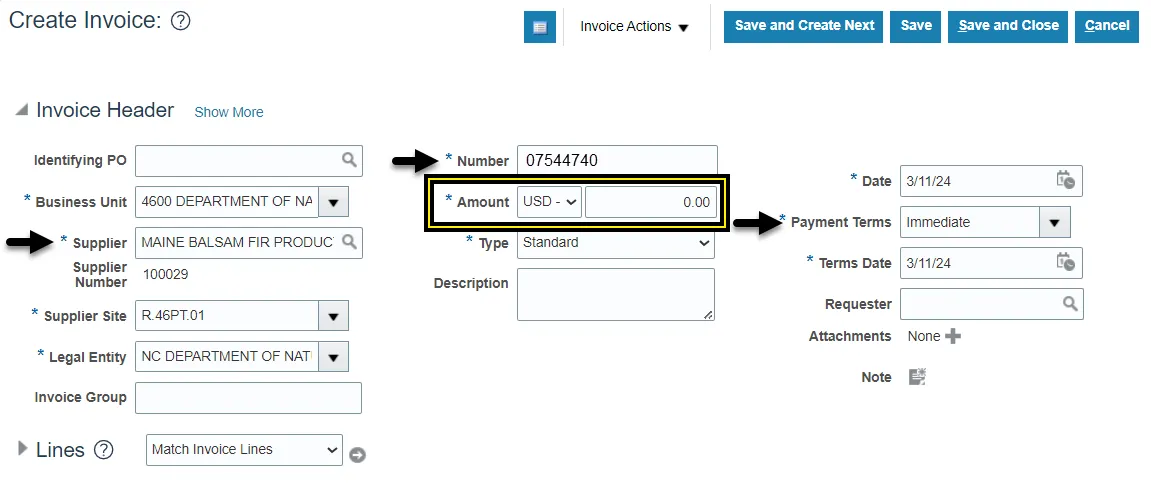Open the invoice Date calendar picker

pos(1066,180)
